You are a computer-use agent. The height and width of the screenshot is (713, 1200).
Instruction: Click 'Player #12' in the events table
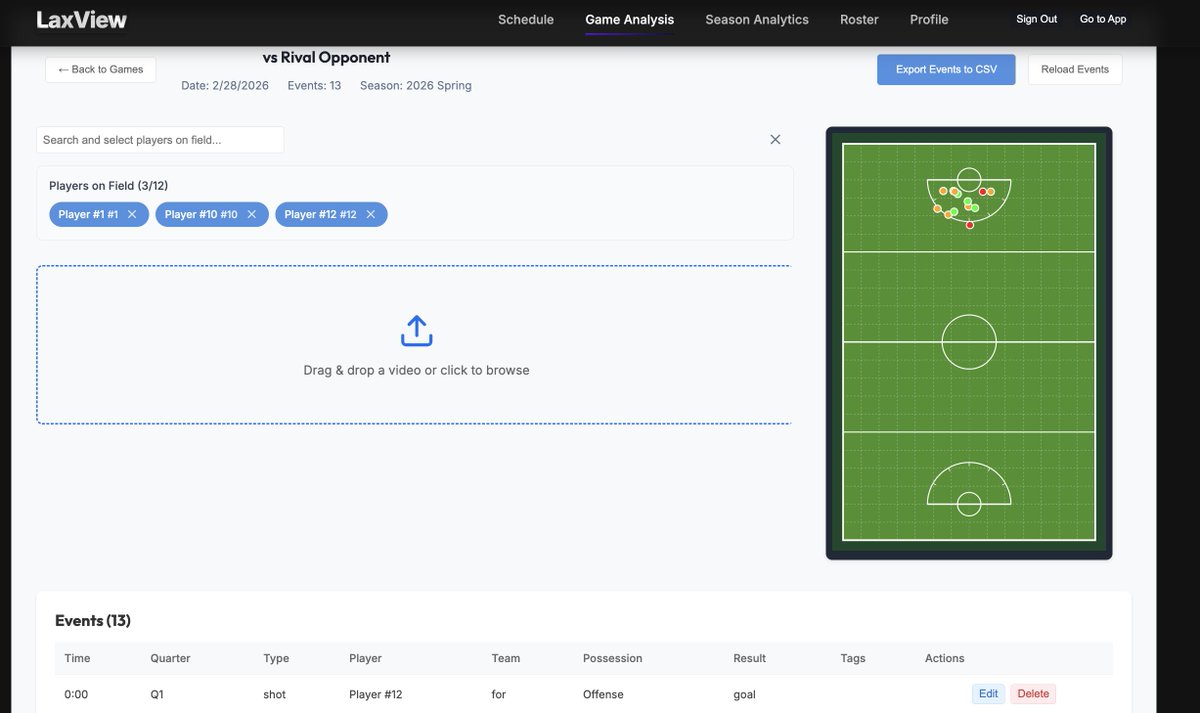[x=376, y=694]
